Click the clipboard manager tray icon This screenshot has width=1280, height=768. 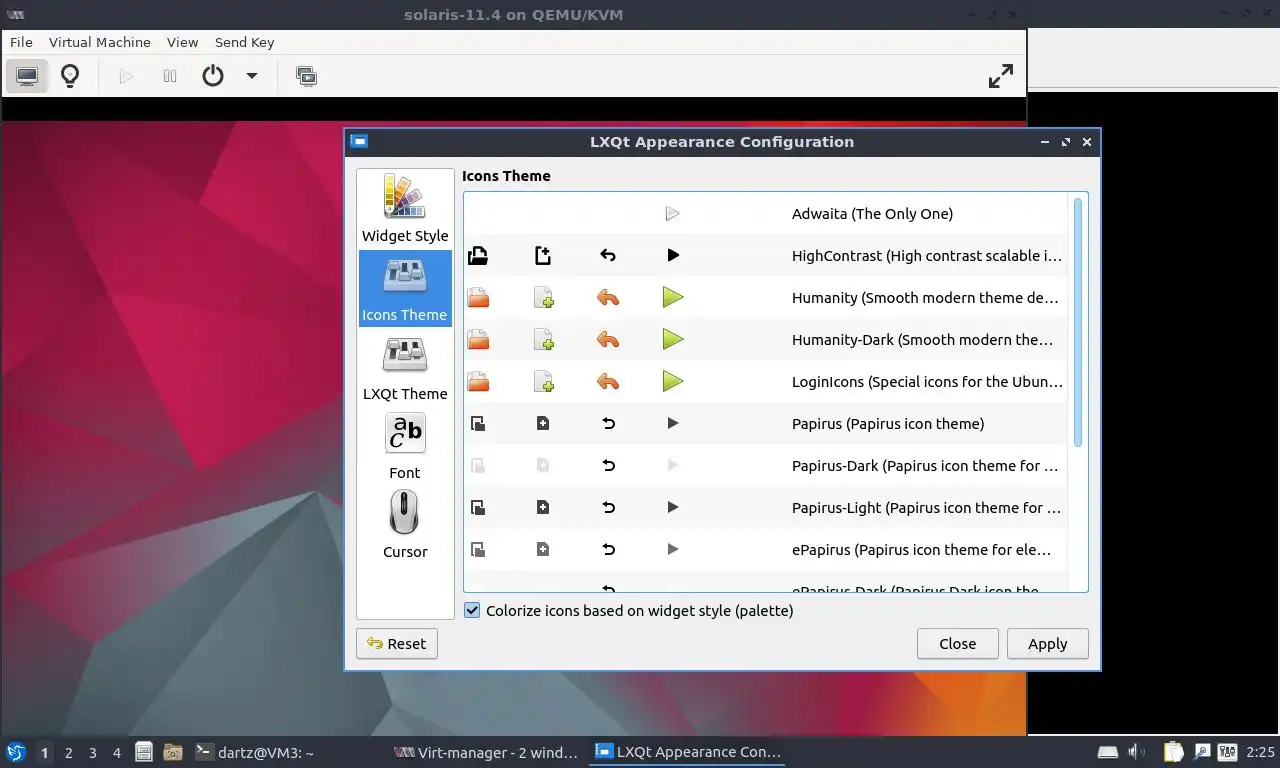coord(1173,752)
